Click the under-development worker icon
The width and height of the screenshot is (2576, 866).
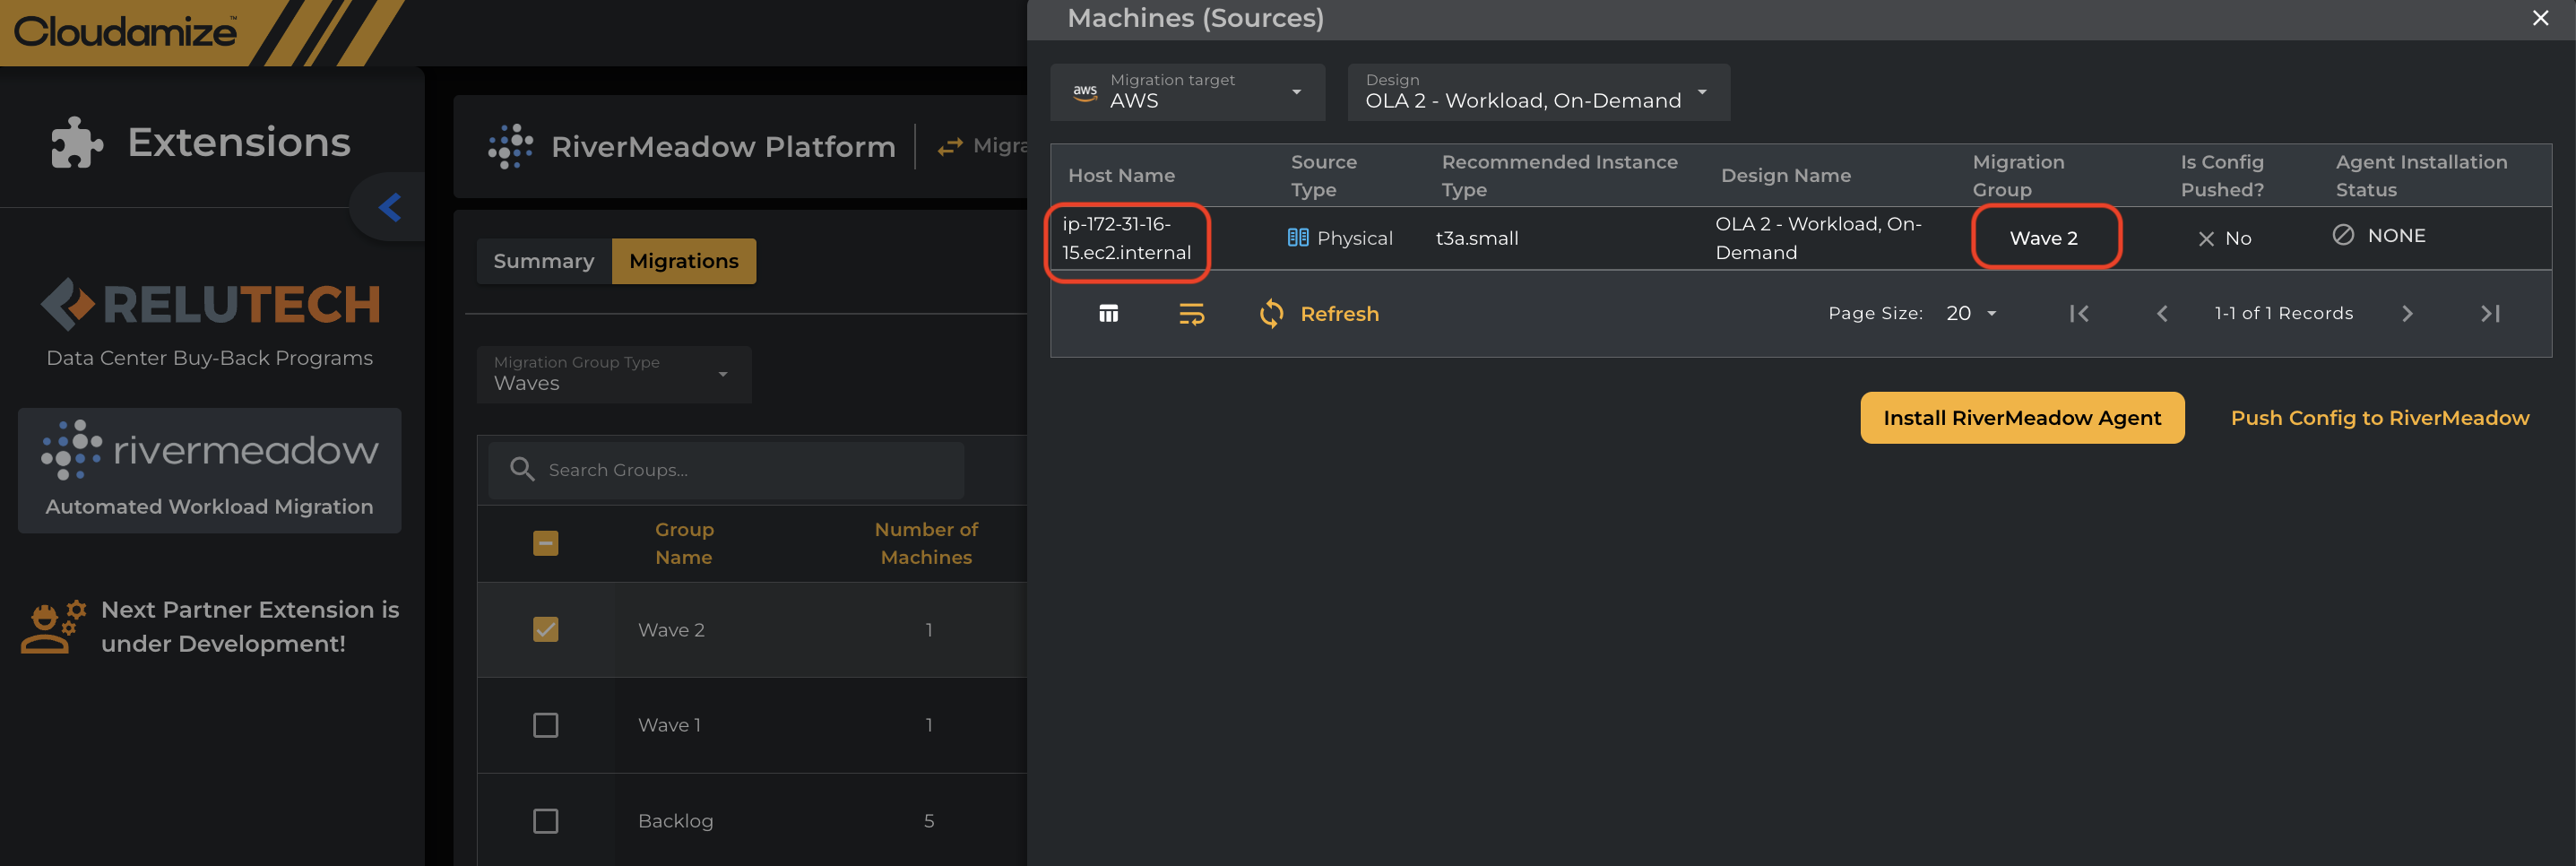(54, 627)
